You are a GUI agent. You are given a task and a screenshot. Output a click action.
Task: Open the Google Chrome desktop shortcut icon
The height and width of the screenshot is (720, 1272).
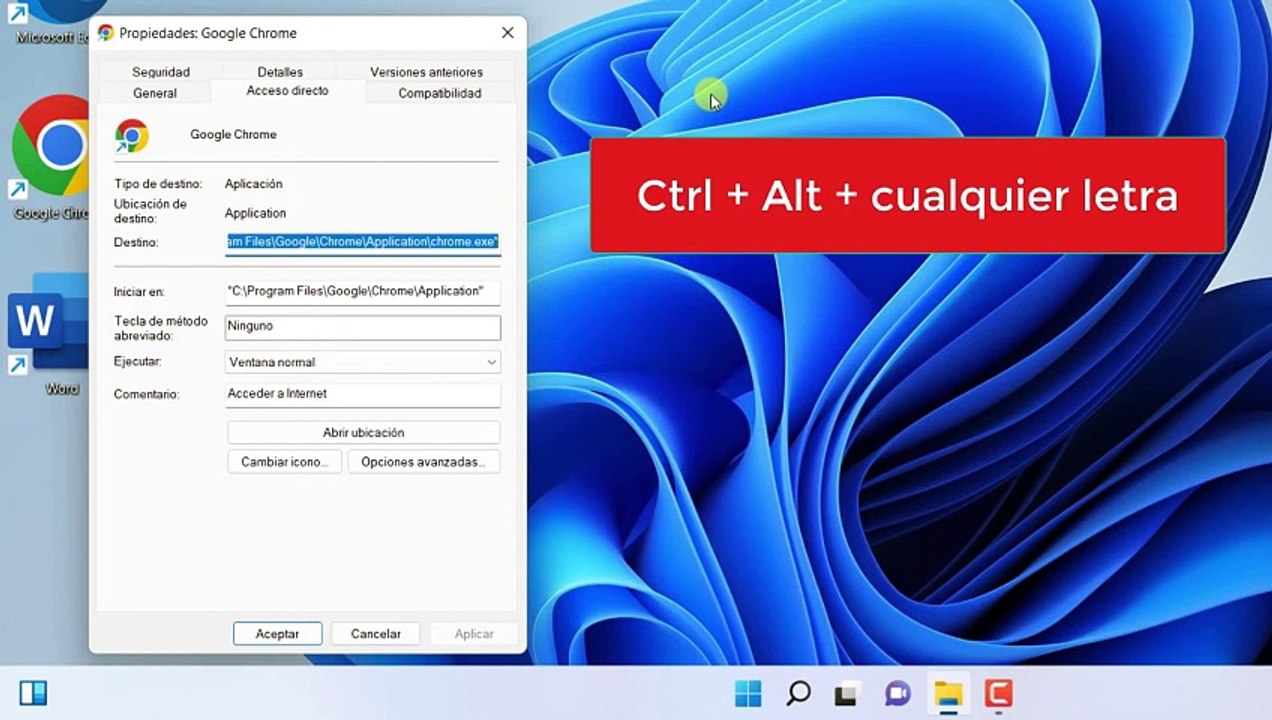pos(50,146)
